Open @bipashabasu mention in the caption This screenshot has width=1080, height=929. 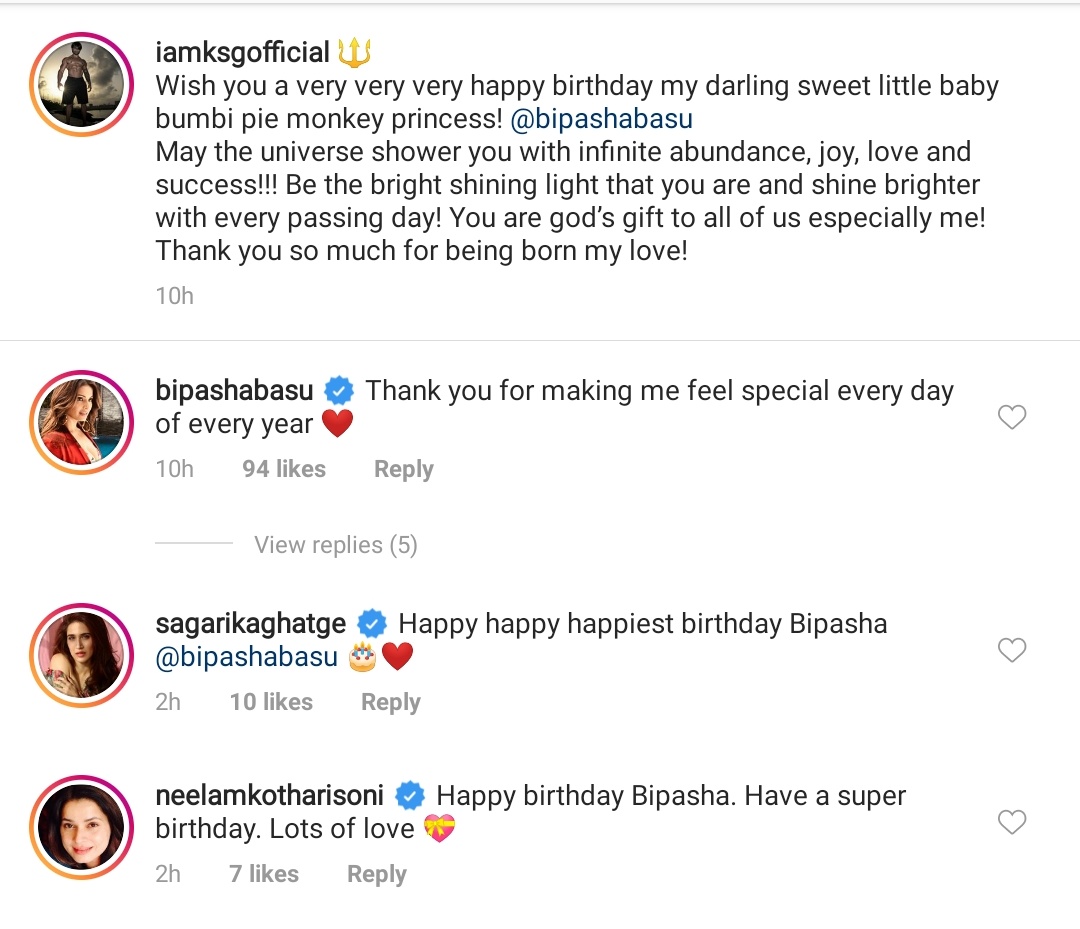tap(601, 119)
